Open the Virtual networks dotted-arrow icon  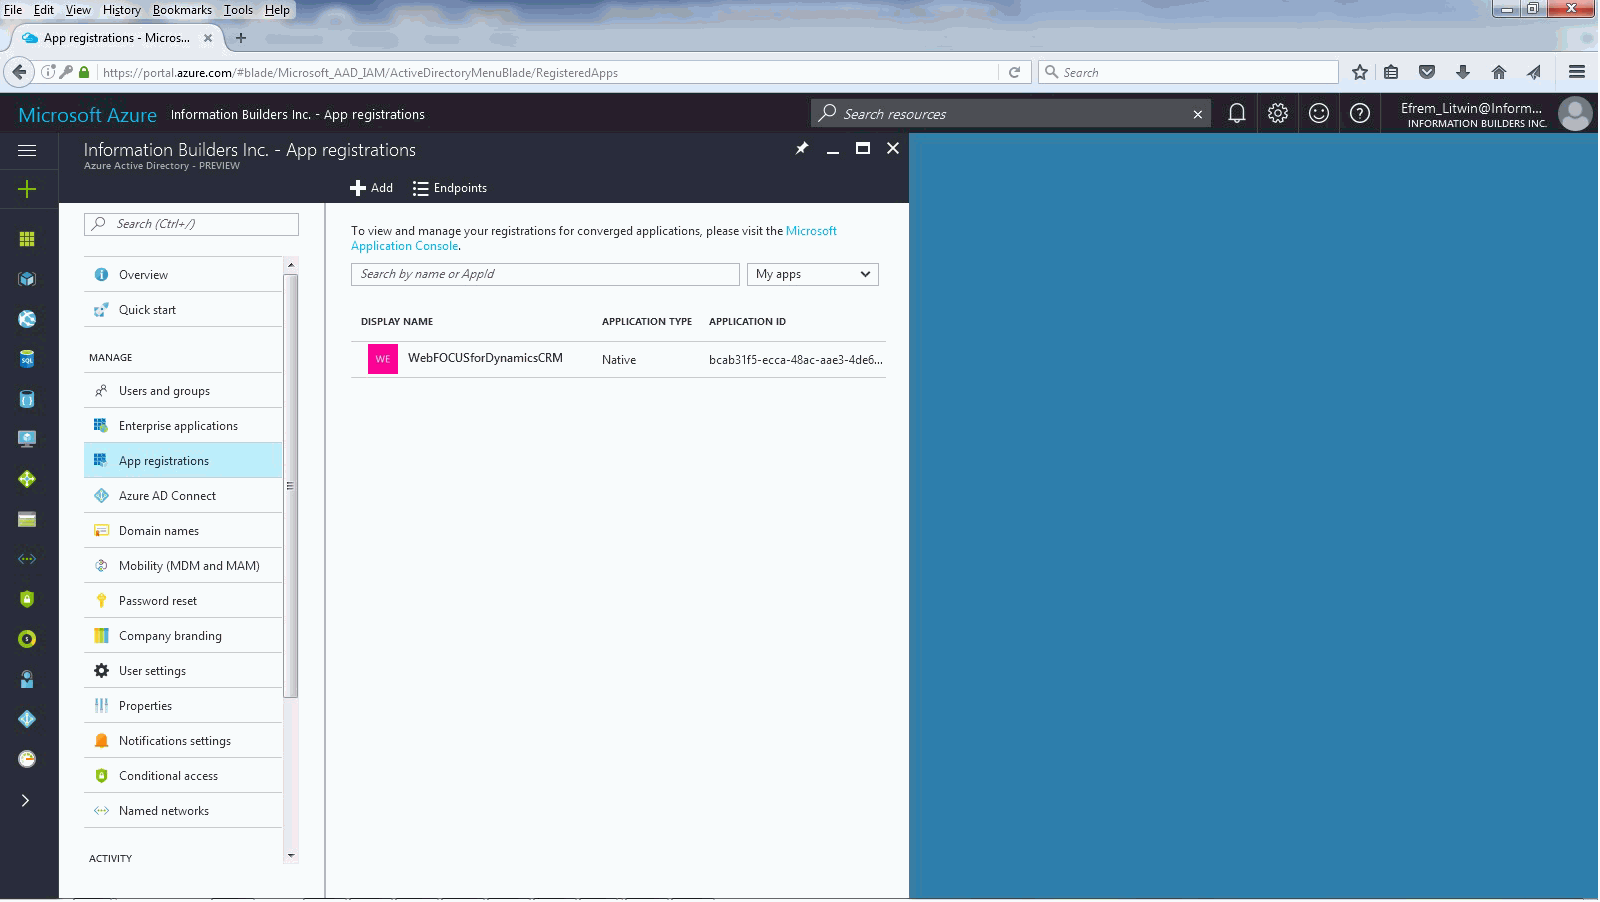click(27, 559)
